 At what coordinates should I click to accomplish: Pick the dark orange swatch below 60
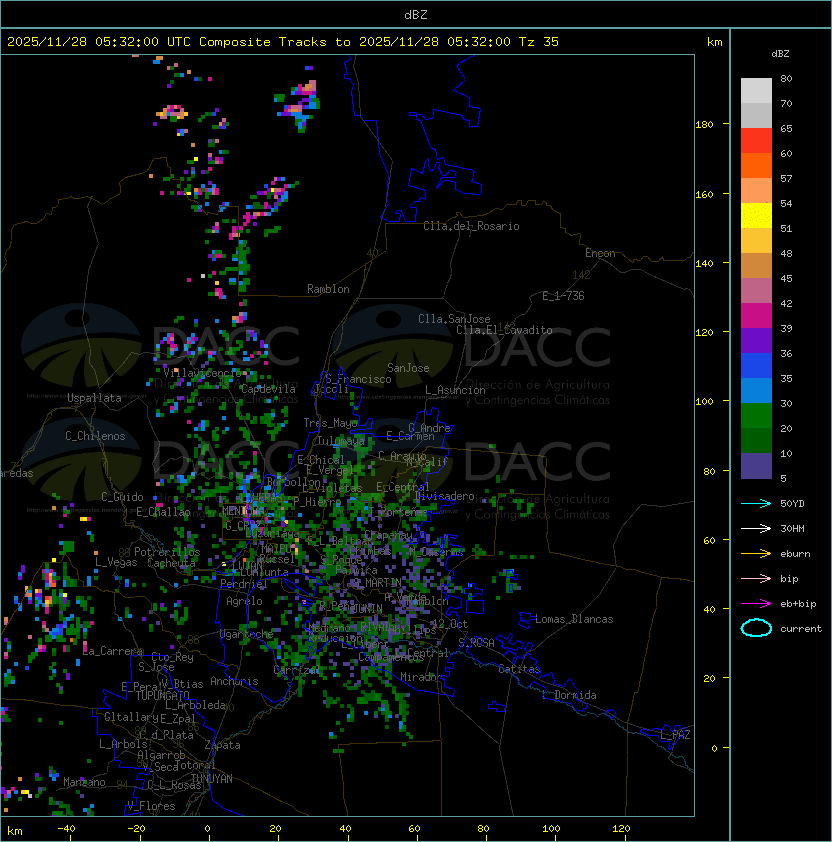tap(756, 165)
